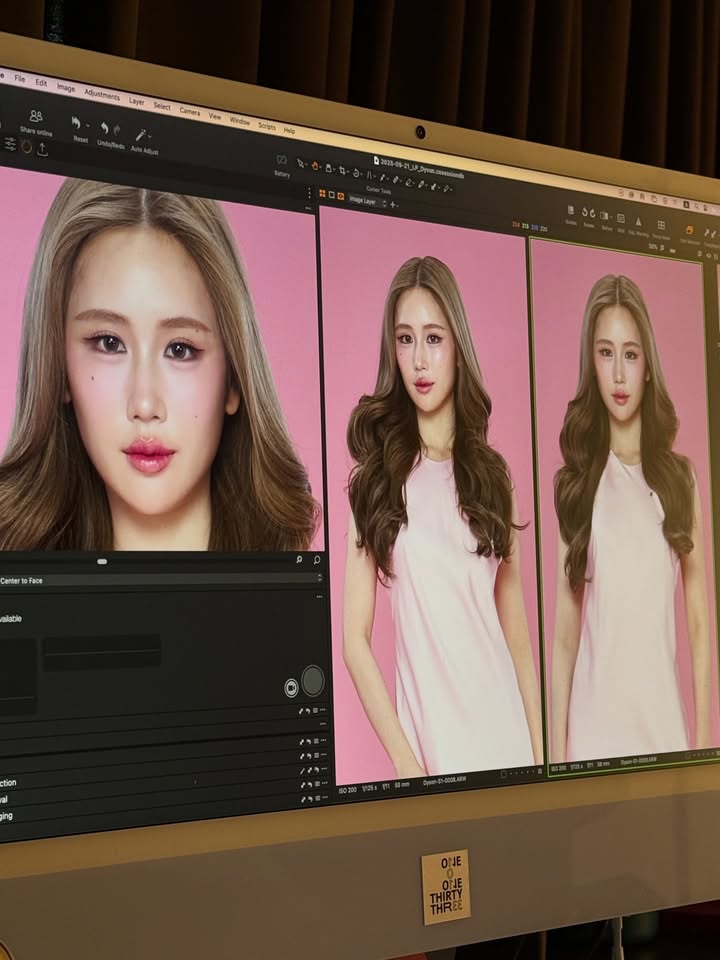
Task: Select the Loupe cursor tool
Action: (328, 168)
